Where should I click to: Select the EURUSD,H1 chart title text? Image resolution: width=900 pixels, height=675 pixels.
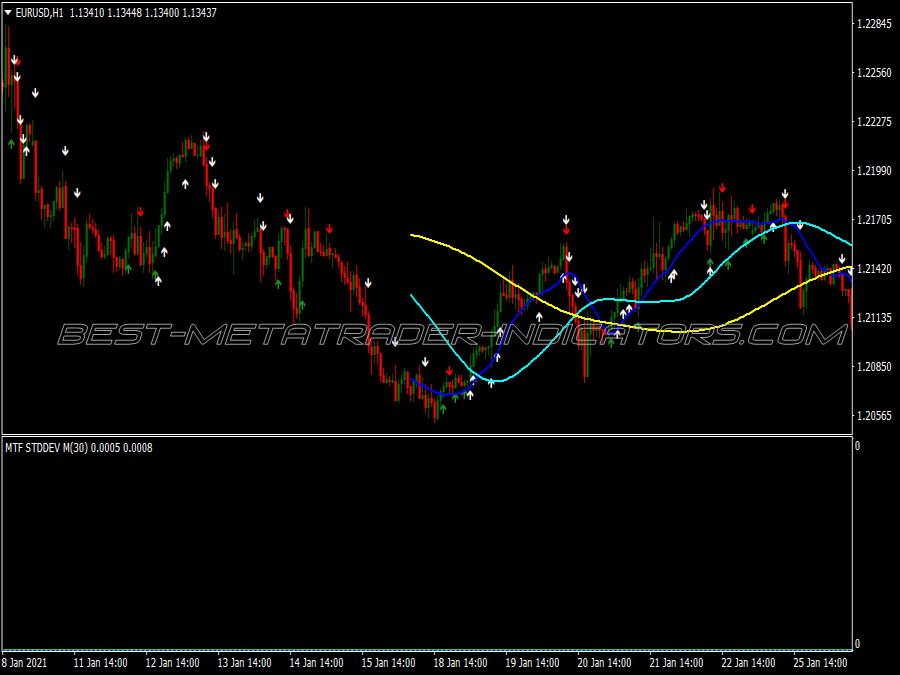(39, 13)
